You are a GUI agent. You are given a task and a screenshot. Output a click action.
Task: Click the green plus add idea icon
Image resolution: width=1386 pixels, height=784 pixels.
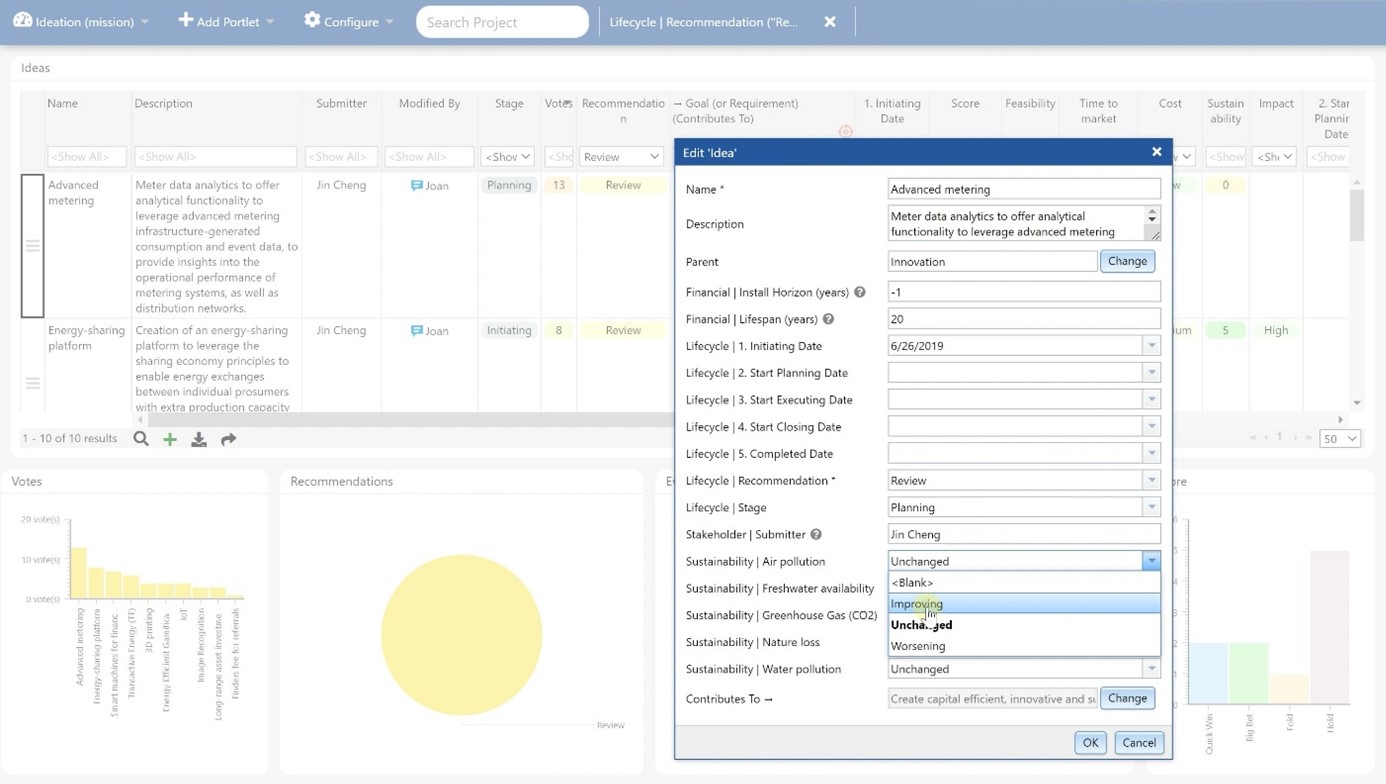coord(170,439)
